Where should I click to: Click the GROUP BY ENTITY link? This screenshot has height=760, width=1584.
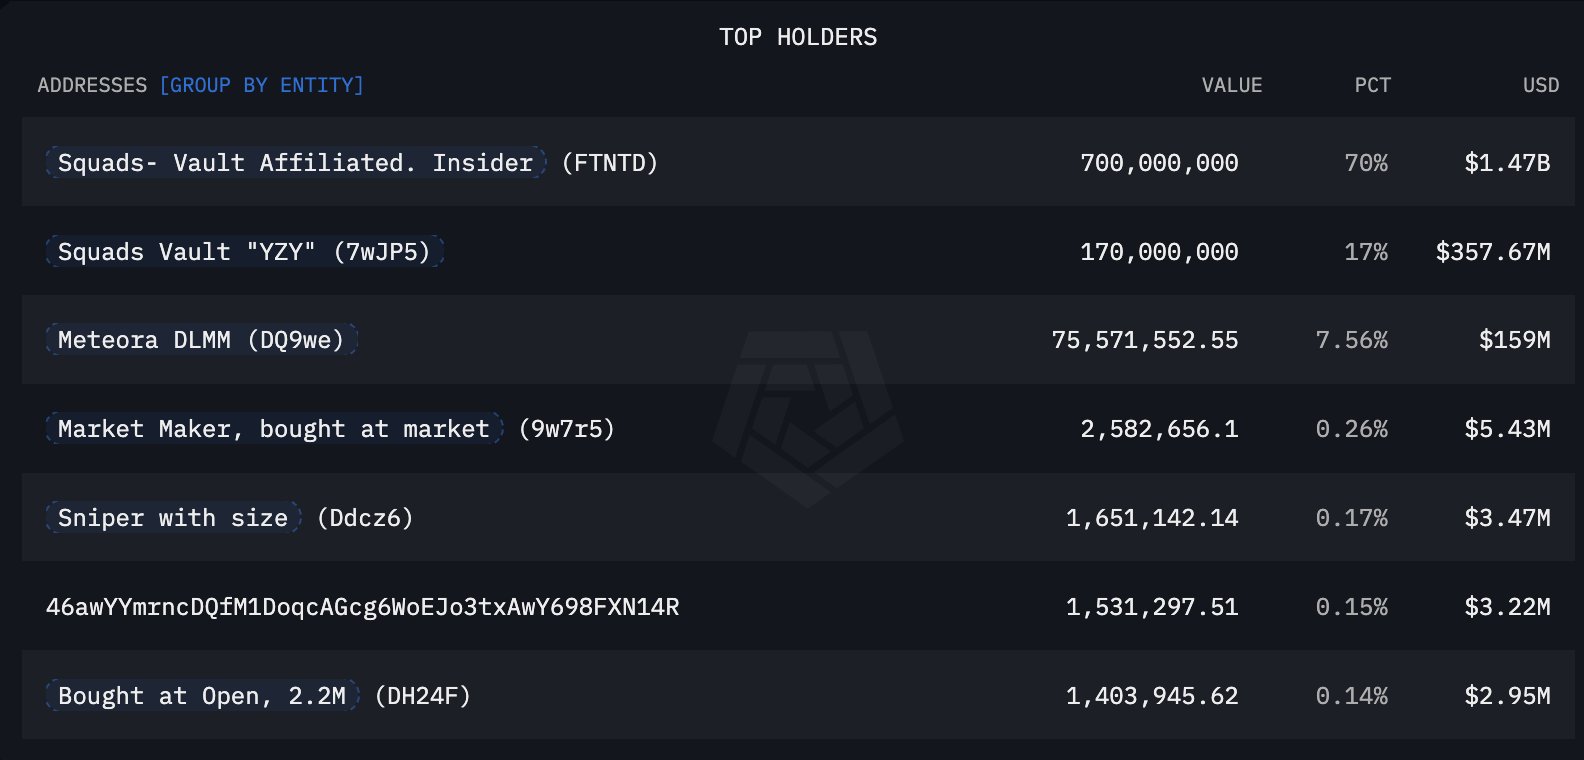(261, 86)
